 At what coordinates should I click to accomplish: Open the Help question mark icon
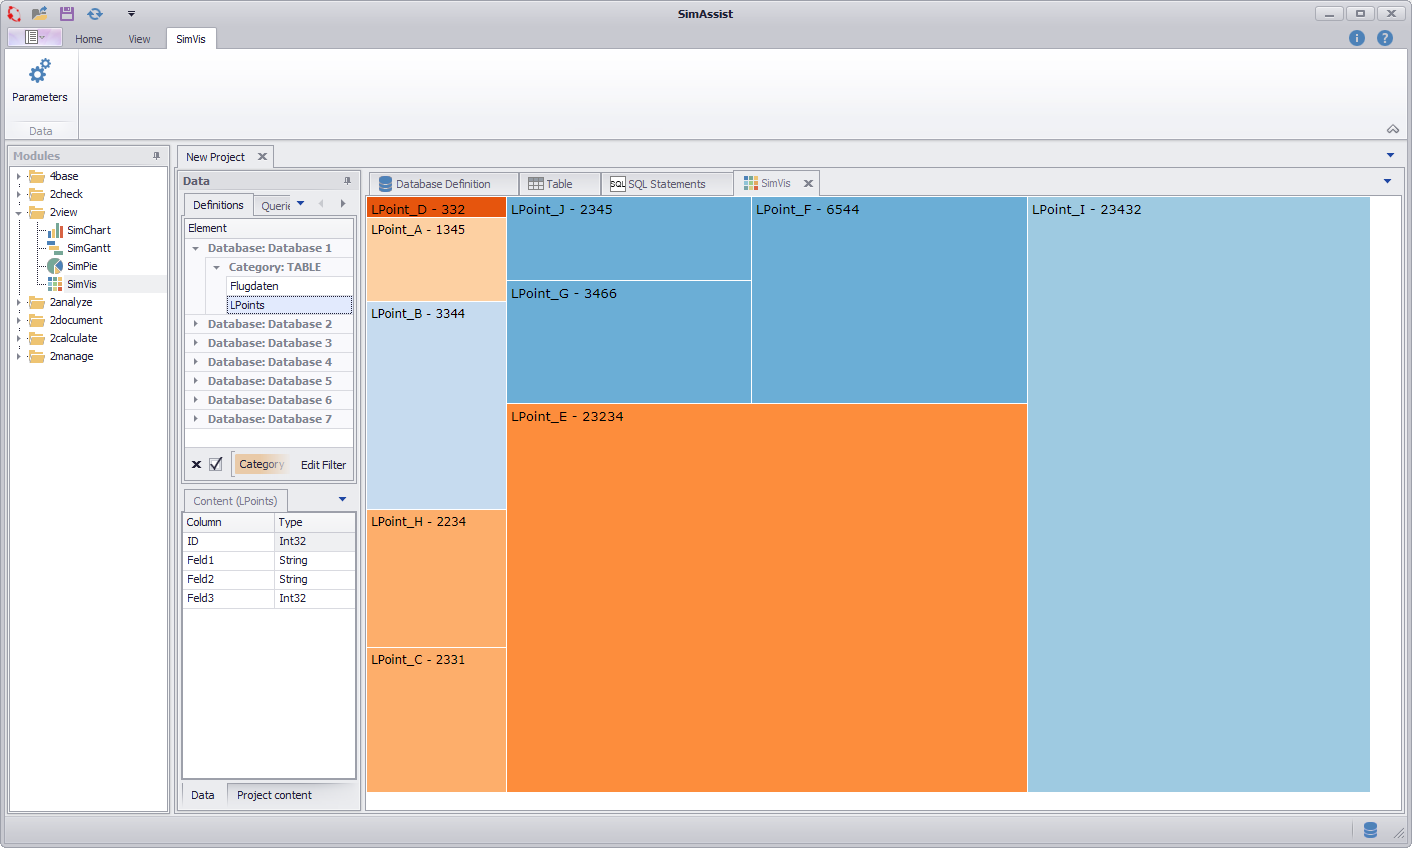pyautogui.click(x=1385, y=37)
